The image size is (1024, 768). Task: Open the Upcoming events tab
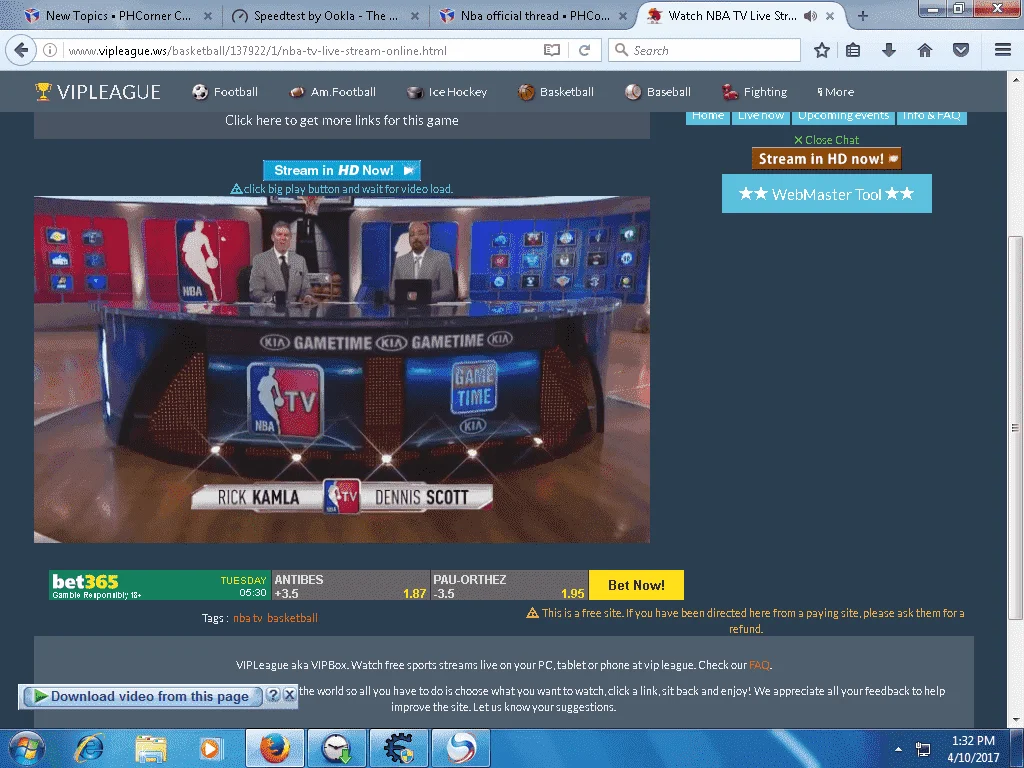(843, 117)
